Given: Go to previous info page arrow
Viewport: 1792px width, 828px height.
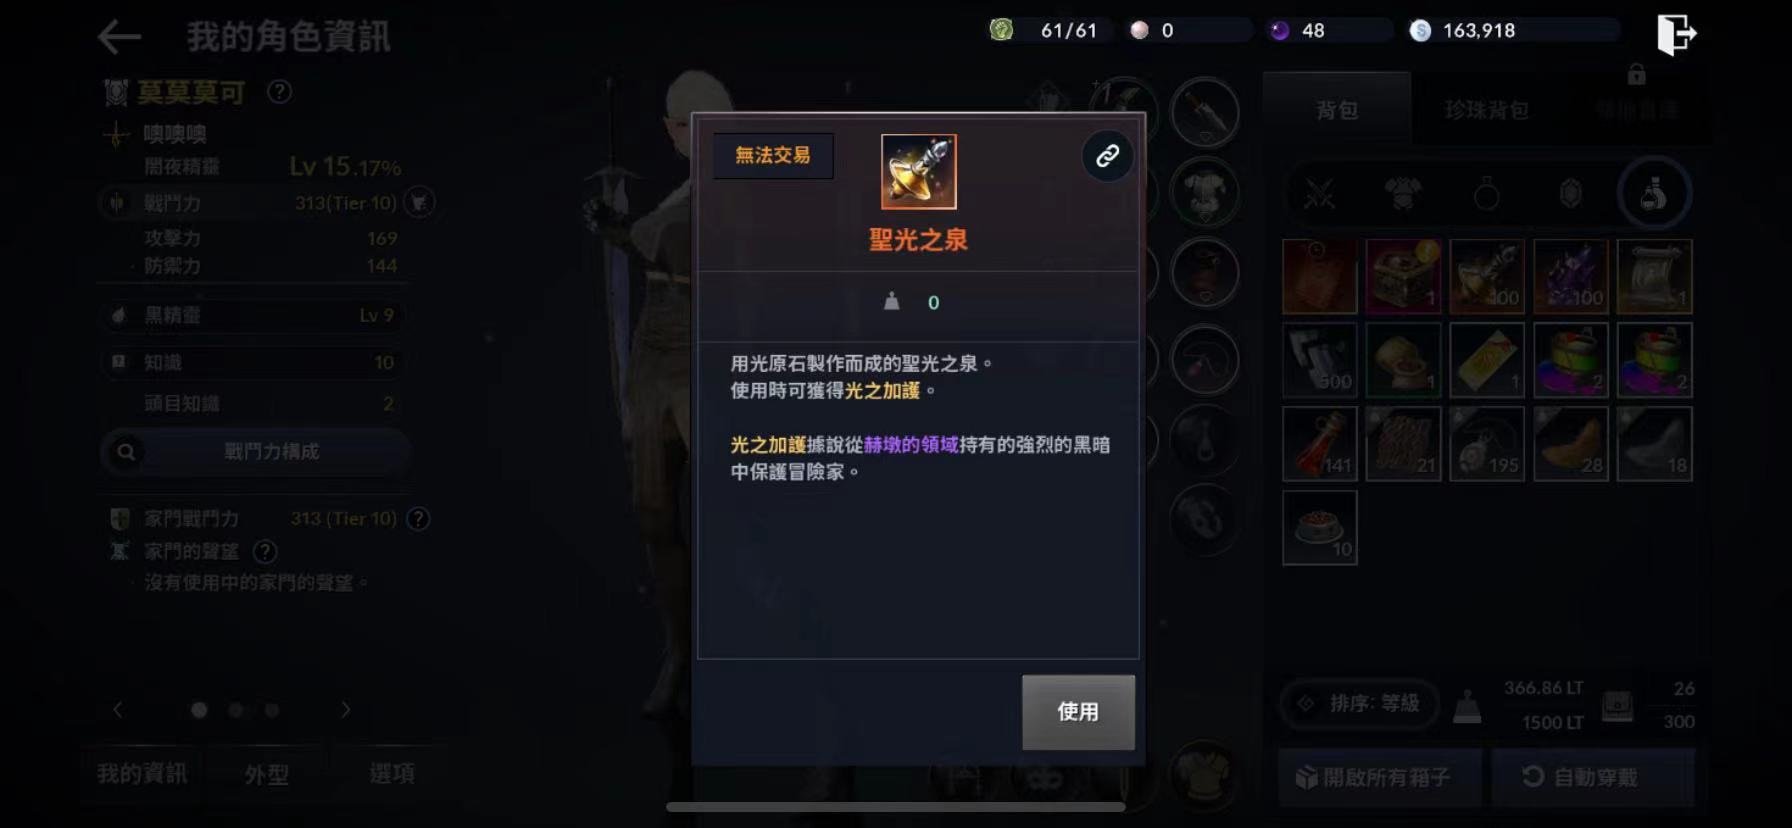Looking at the screenshot, I should [x=118, y=710].
